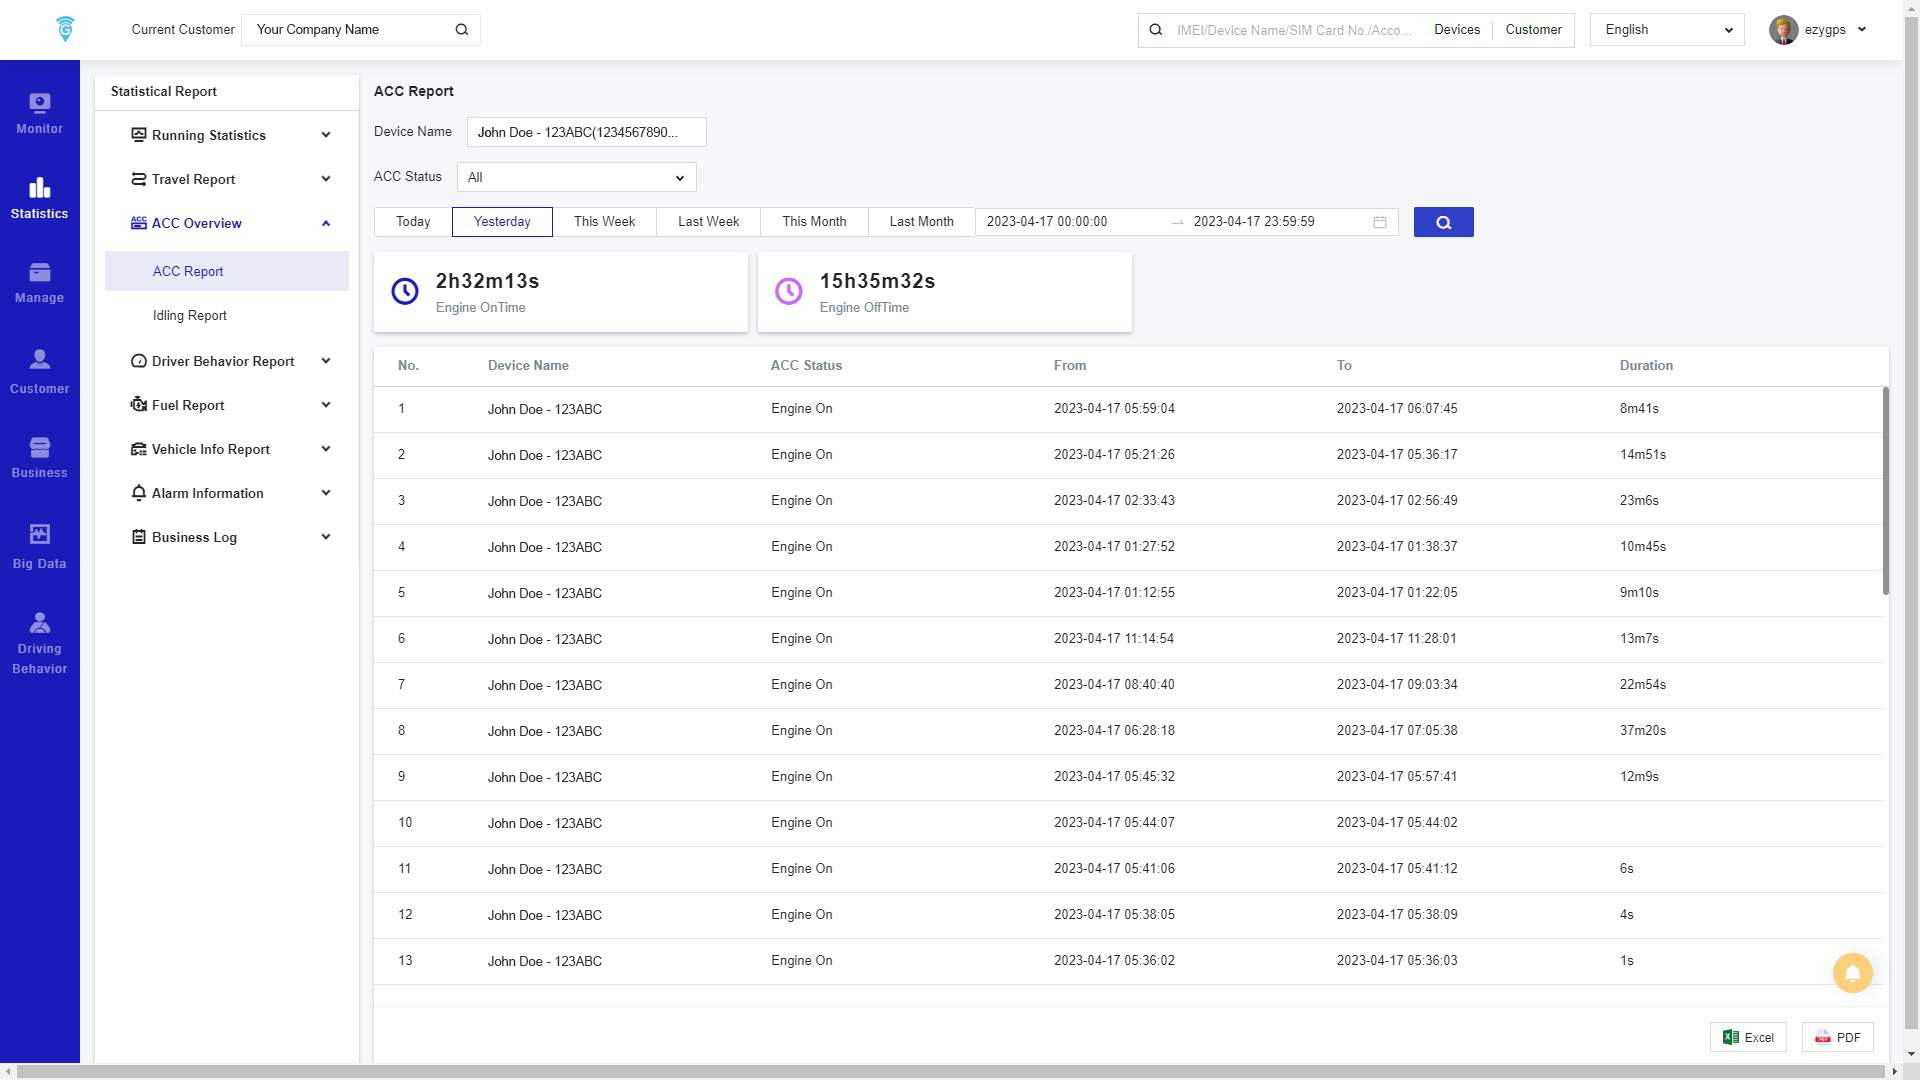Screen dimensions: 1920x1080
Task: Open the ACC Status dropdown
Action: click(576, 177)
